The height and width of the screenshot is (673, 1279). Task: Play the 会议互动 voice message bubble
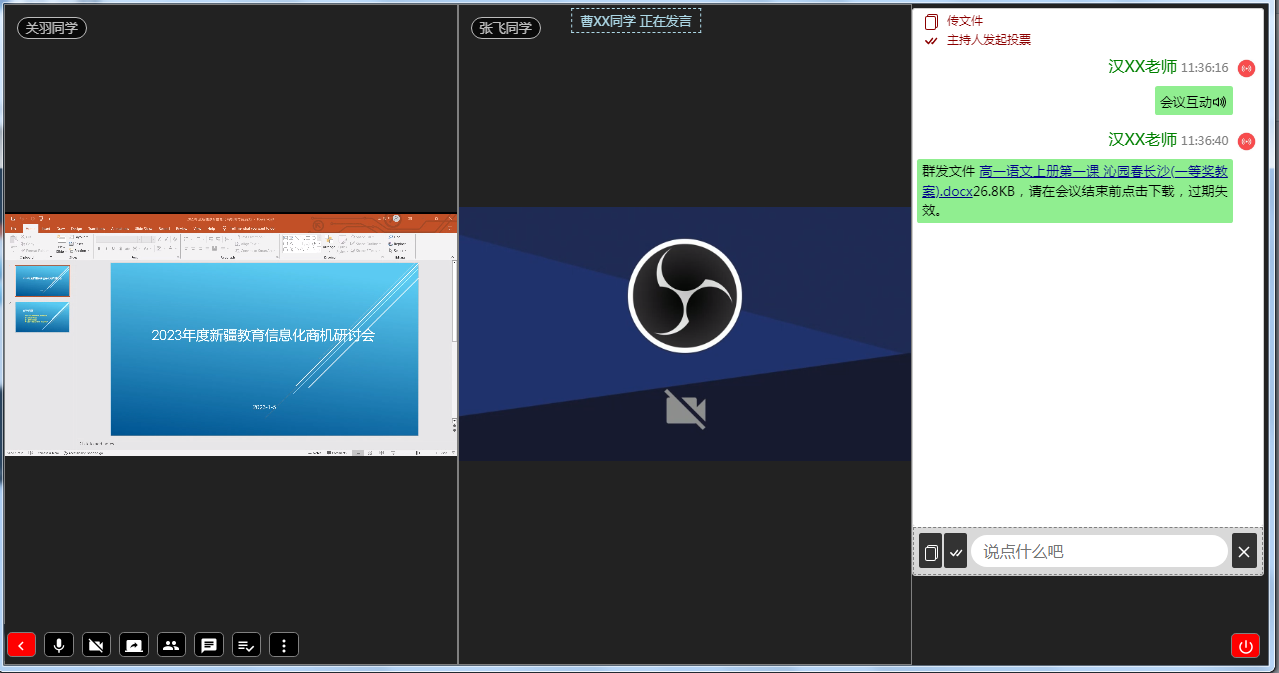pos(1193,101)
